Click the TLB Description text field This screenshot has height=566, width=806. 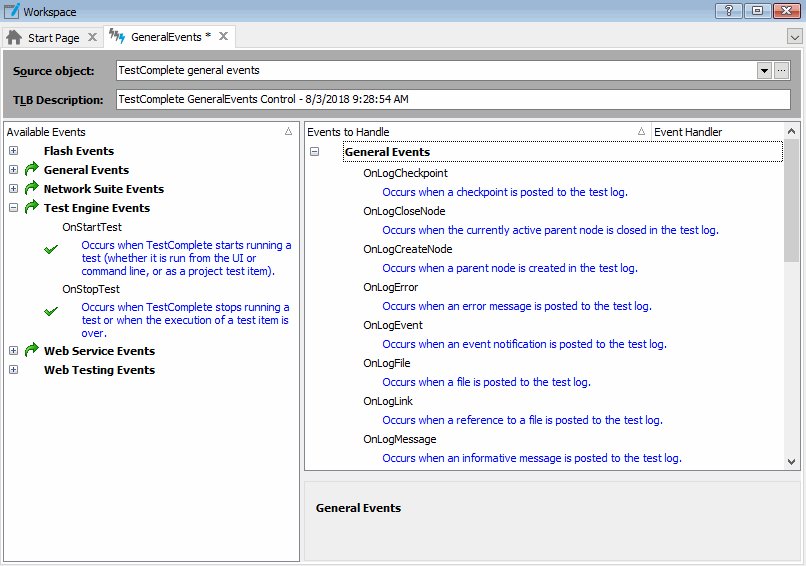tap(452, 100)
